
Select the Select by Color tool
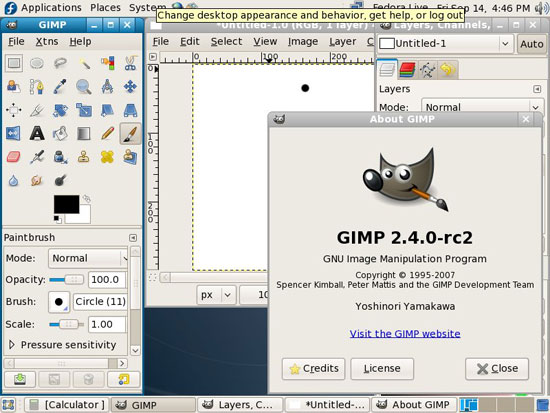[x=107, y=63]
